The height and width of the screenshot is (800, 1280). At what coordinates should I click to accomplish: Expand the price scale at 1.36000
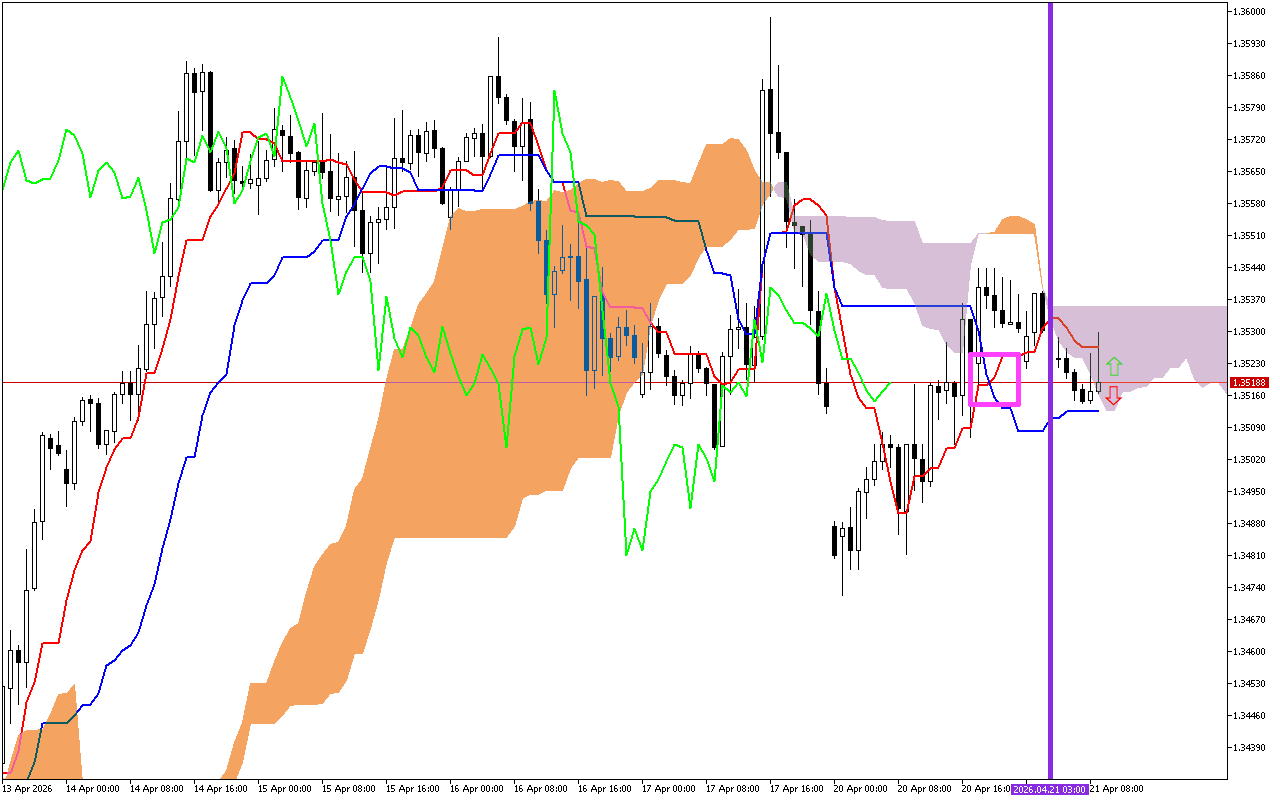tap(1248, 12)
